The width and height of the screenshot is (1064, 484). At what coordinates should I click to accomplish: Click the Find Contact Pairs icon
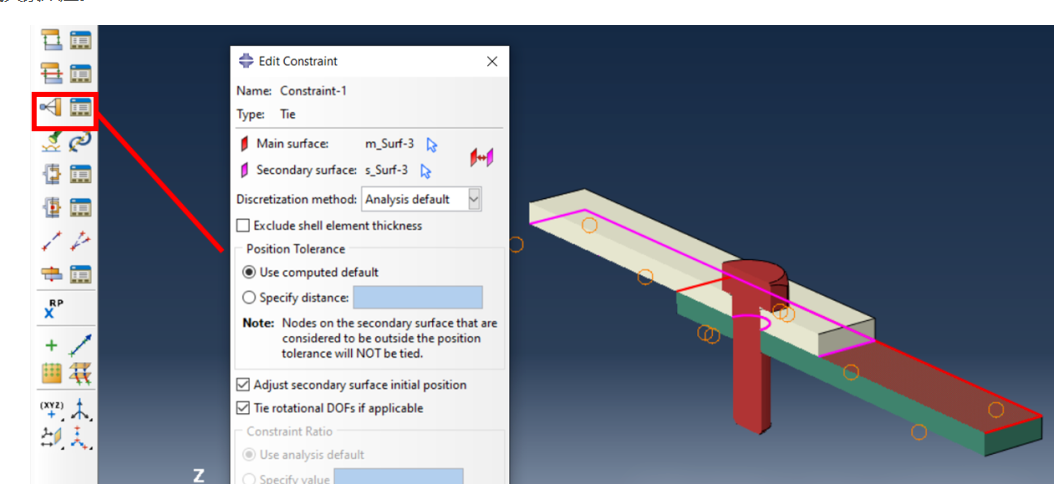click(x=51, y=141)
